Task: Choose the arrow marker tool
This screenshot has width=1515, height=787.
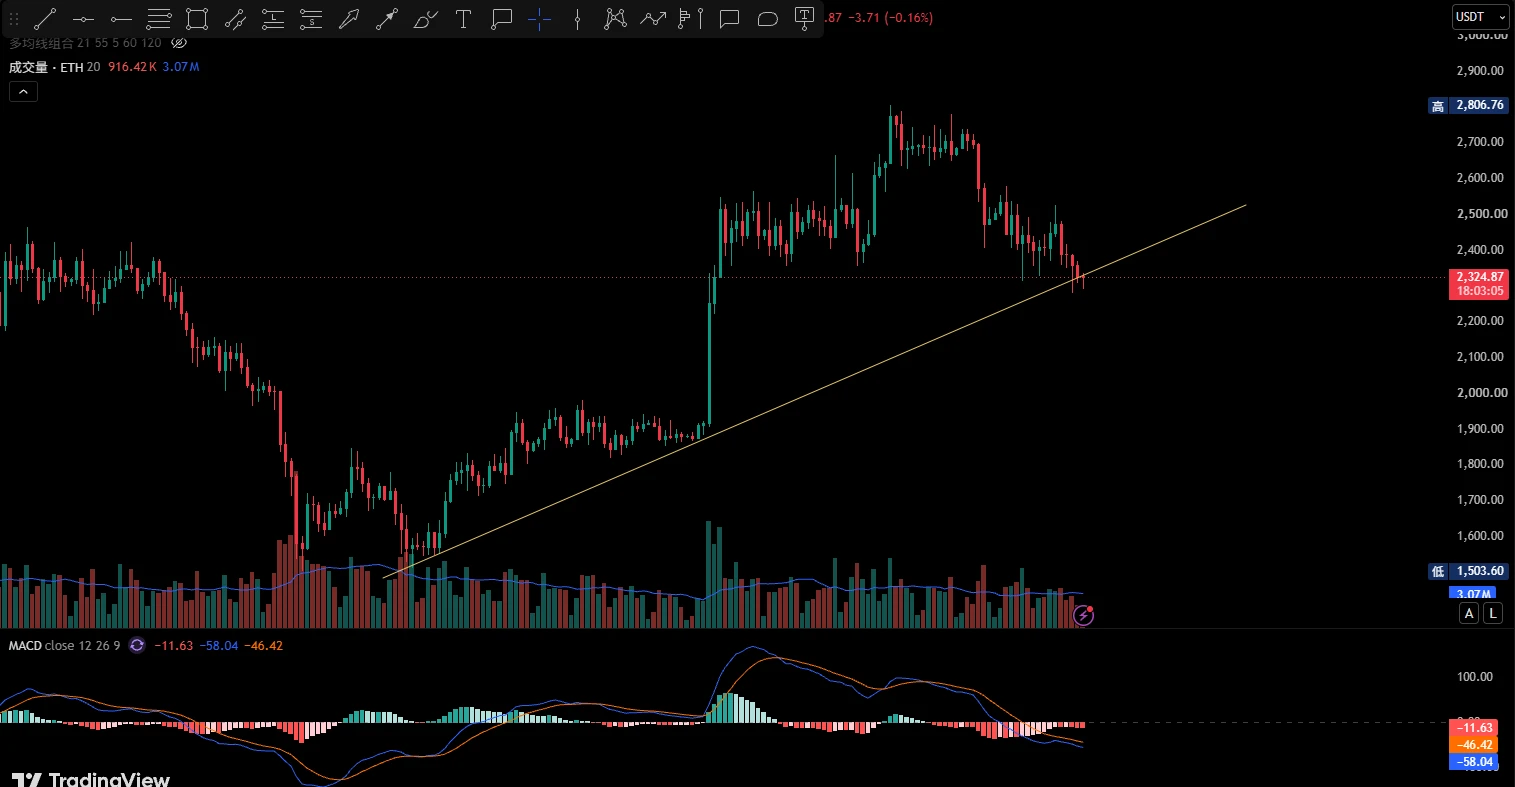Action: click(x=349, y=18)
